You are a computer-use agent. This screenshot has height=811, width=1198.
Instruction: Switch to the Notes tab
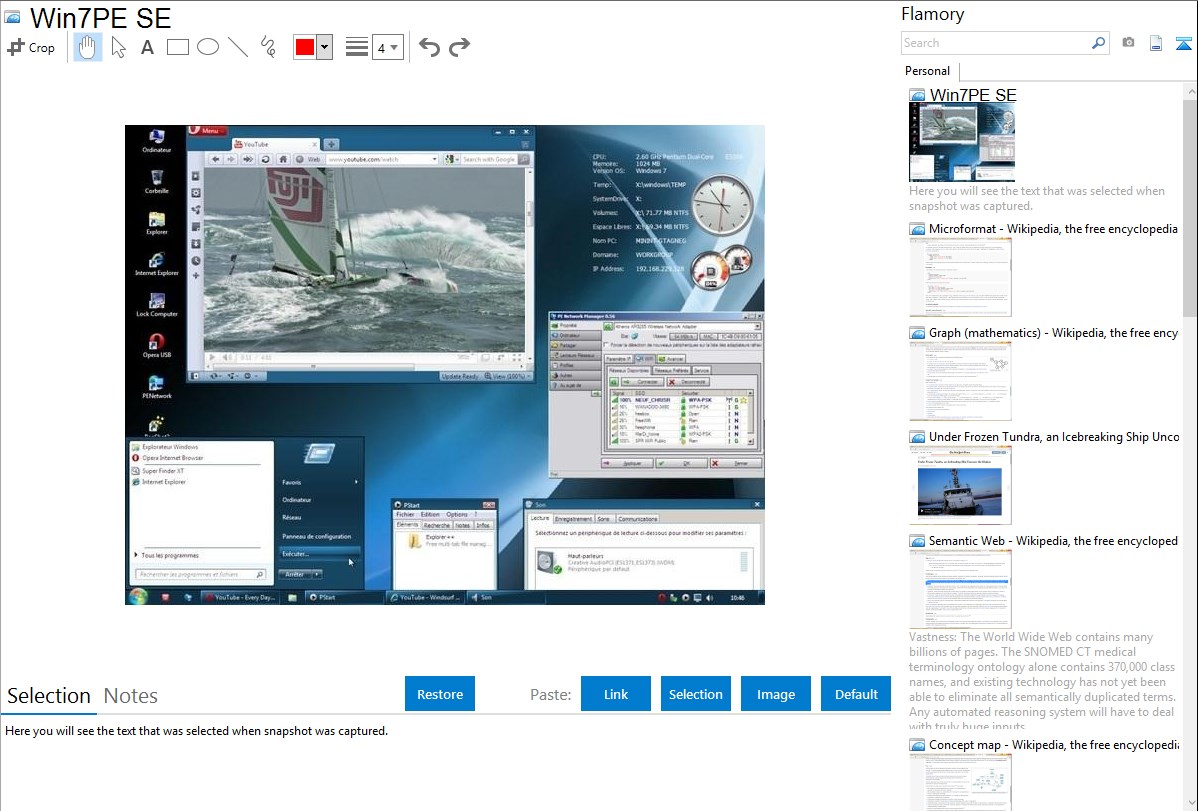131,696
